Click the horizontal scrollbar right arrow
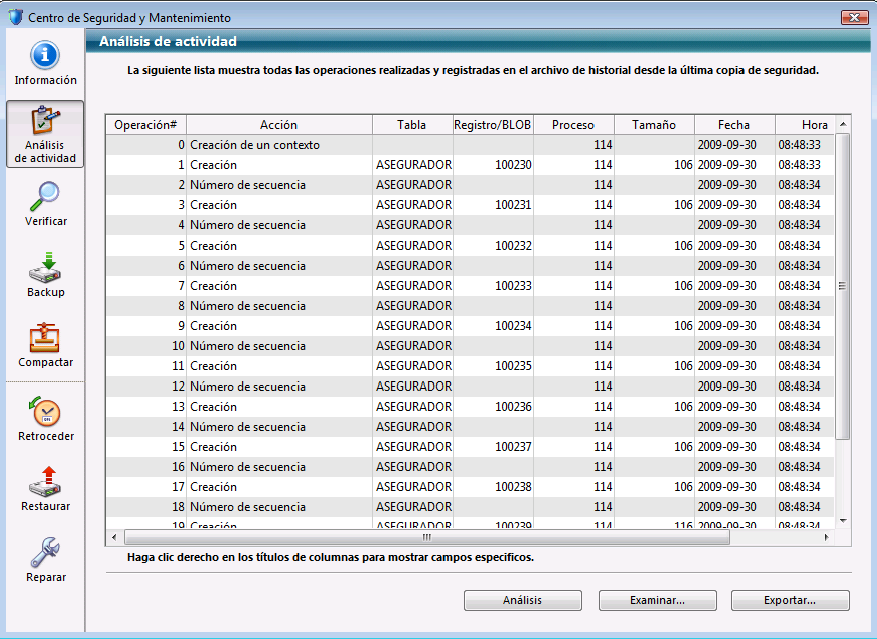The height and width of the screenshot is (639, 877). pos(826,537)
